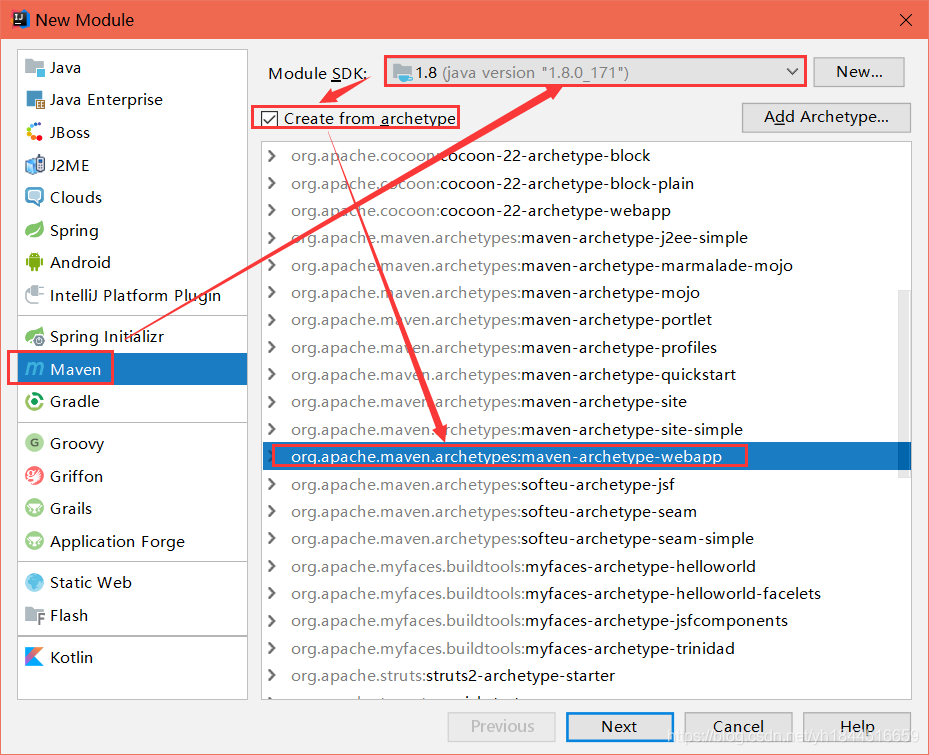Screen dimensions: 929x755
Task: Select maven-archetype-mojo archetype row
Action: (587, 292)
